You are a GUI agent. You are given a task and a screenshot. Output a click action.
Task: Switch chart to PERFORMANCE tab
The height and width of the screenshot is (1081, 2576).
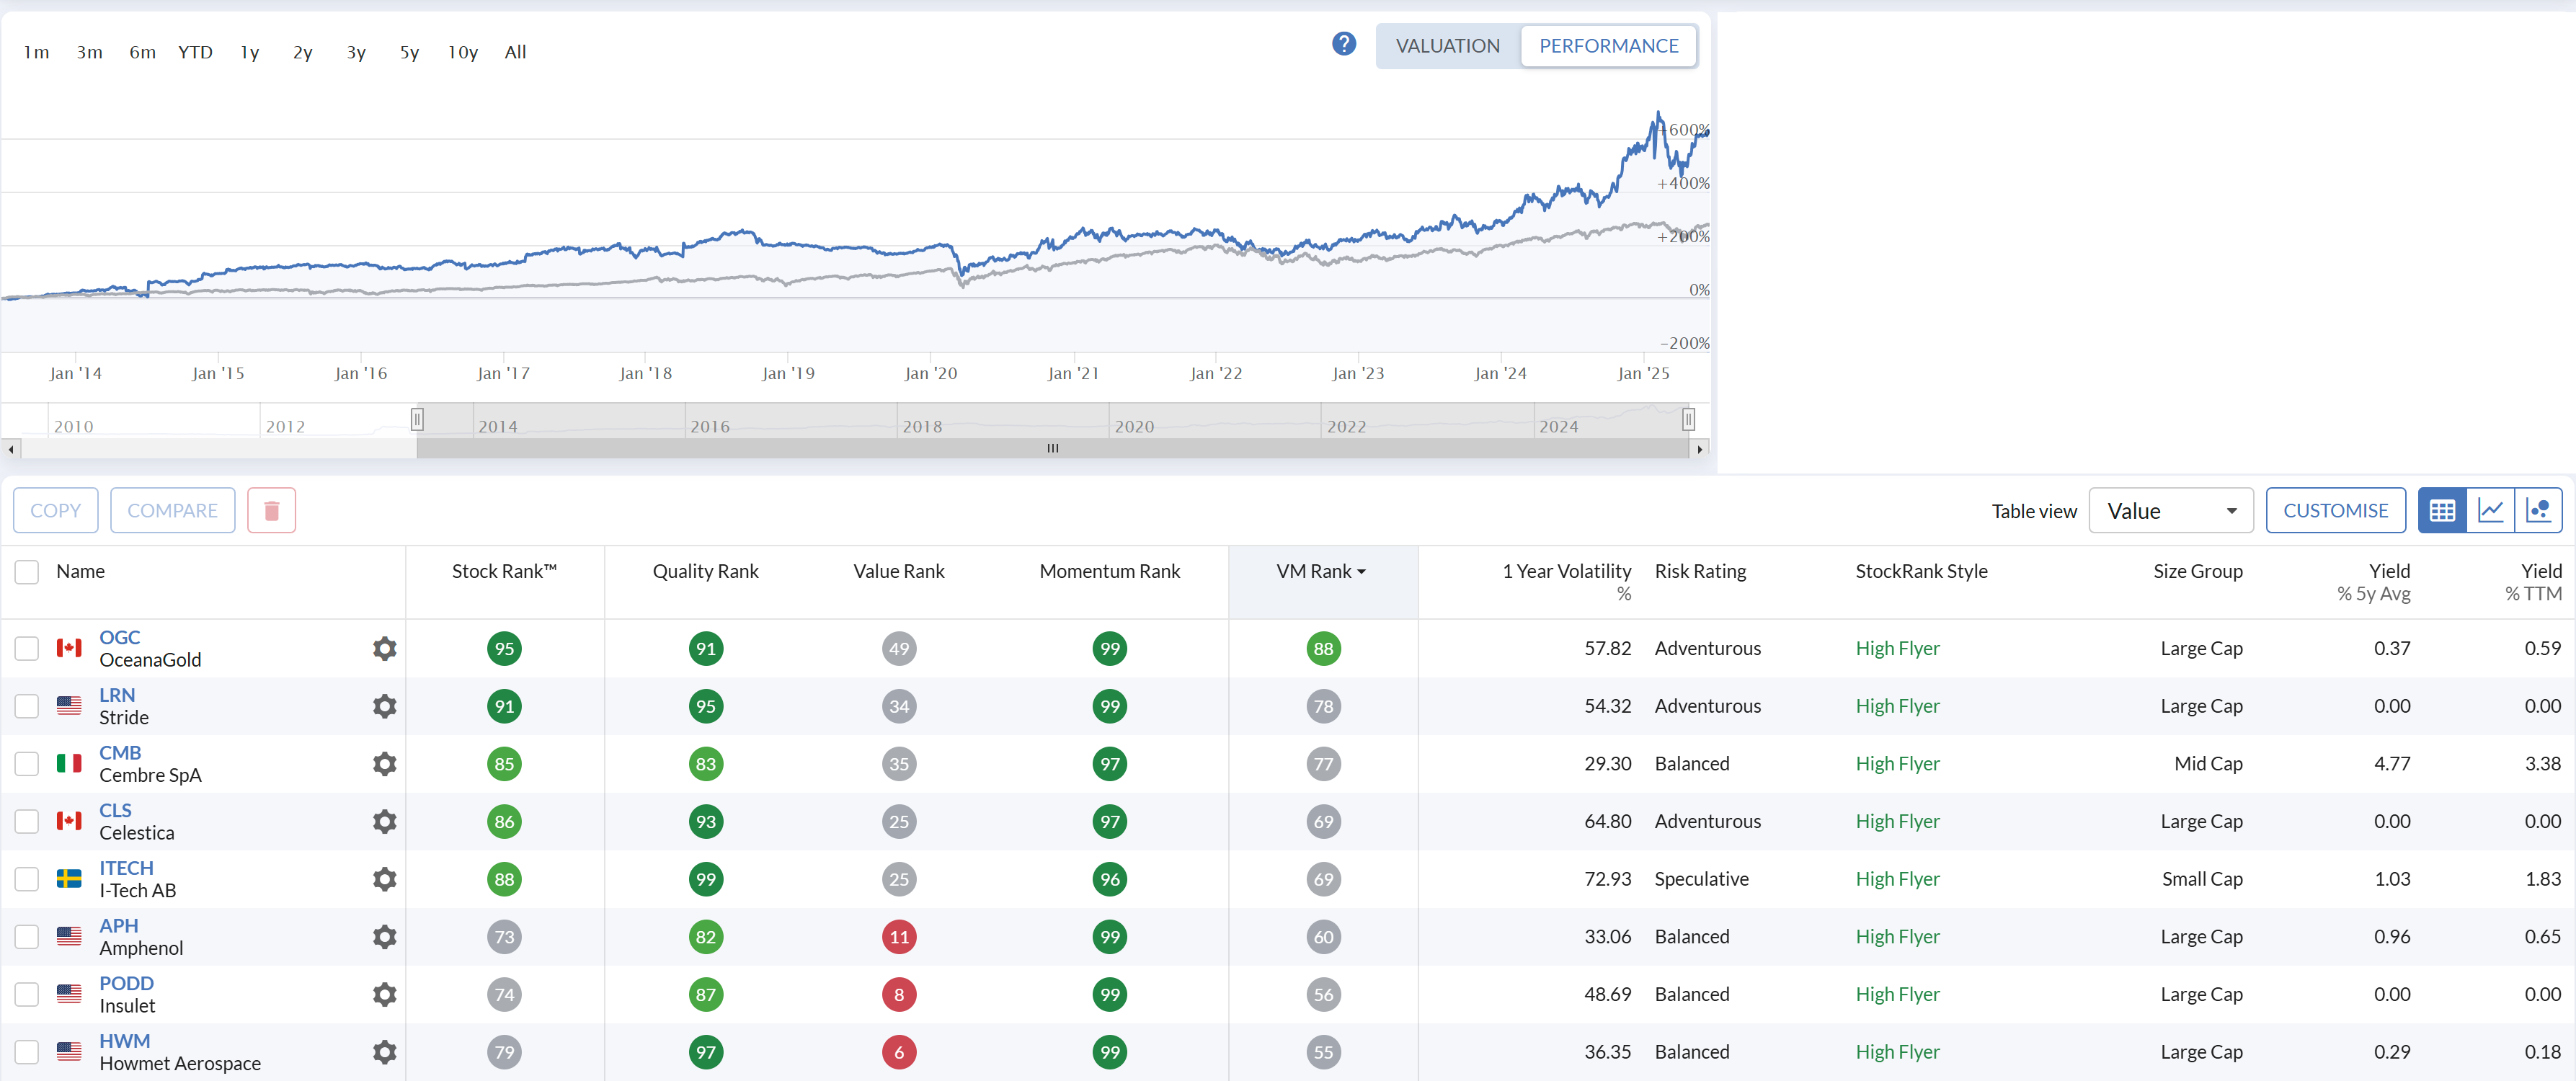pos(1608,46)
